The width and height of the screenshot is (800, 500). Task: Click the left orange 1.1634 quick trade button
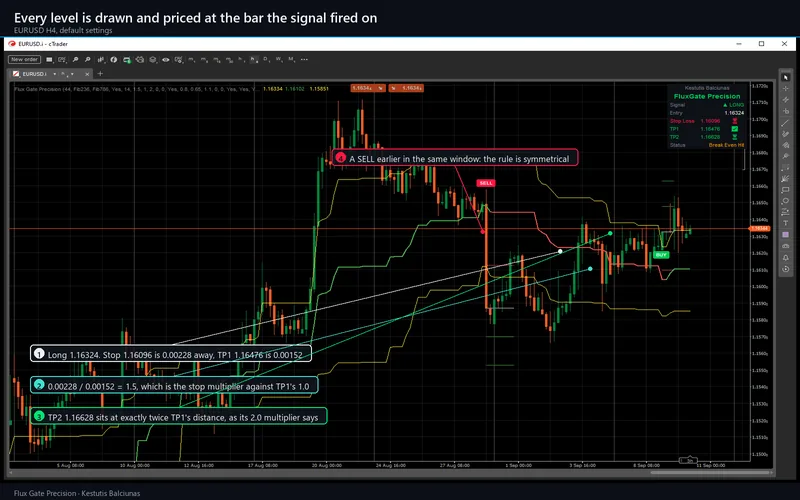tap(368, 88)
